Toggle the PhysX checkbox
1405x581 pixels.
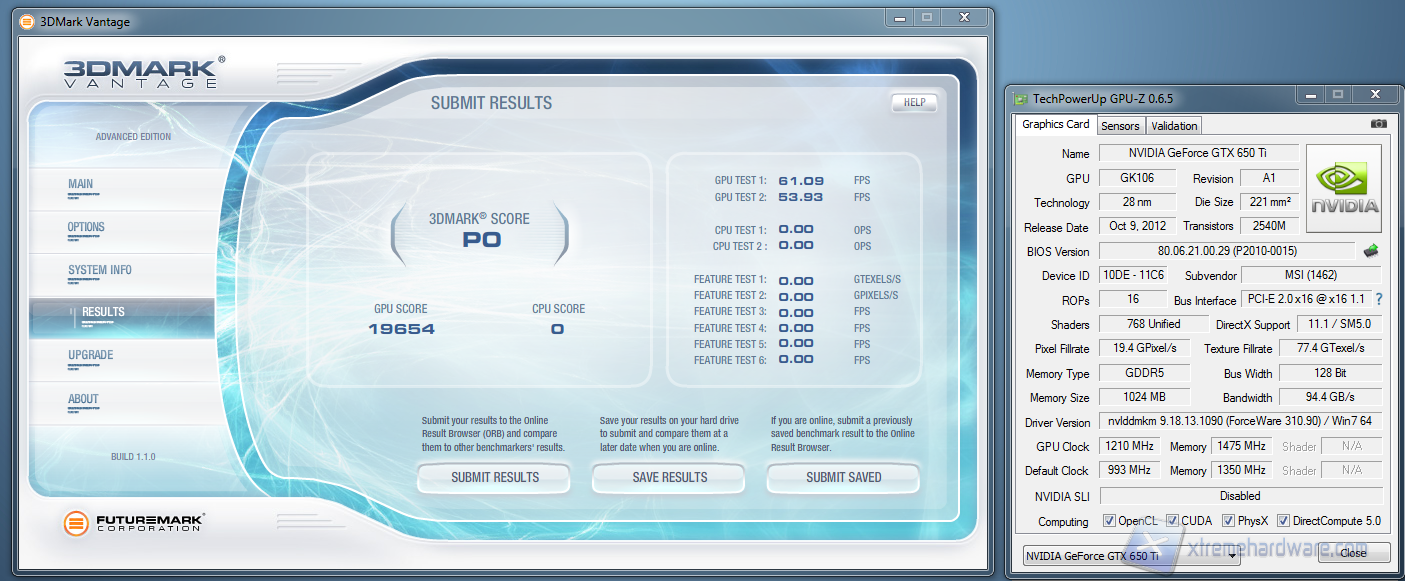click(1227, 521)
